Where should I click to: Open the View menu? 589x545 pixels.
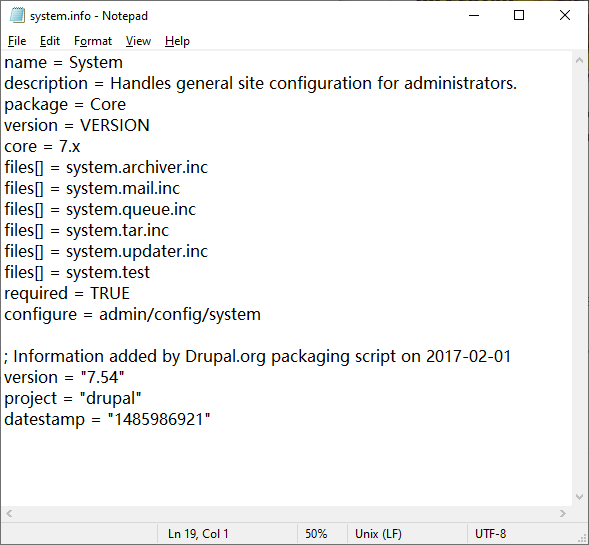tap(138, 41)
